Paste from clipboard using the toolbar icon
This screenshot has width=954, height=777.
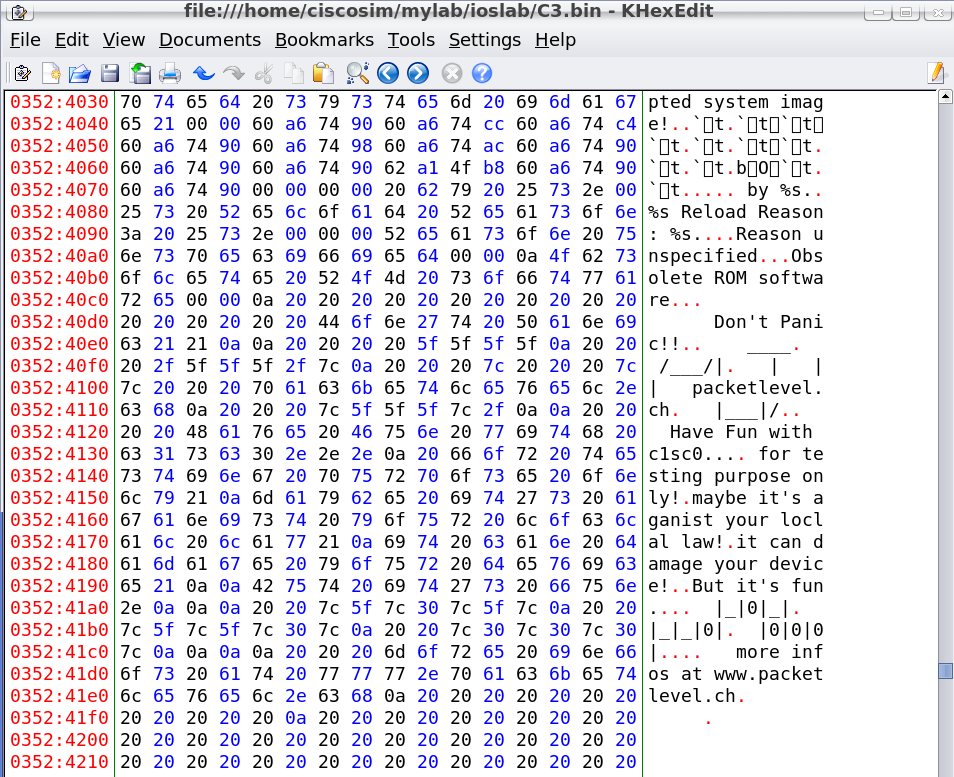click(322, 73)
